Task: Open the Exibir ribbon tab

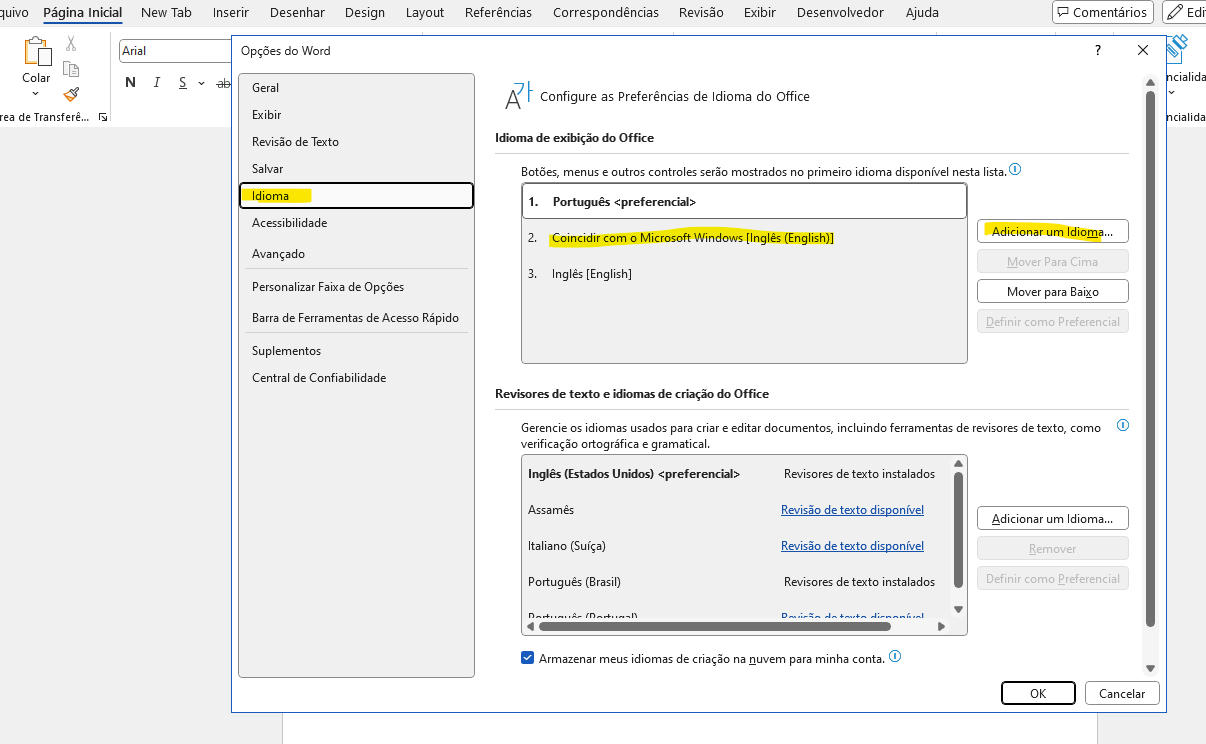Action: pyautogui.click(x=760, y=13)
